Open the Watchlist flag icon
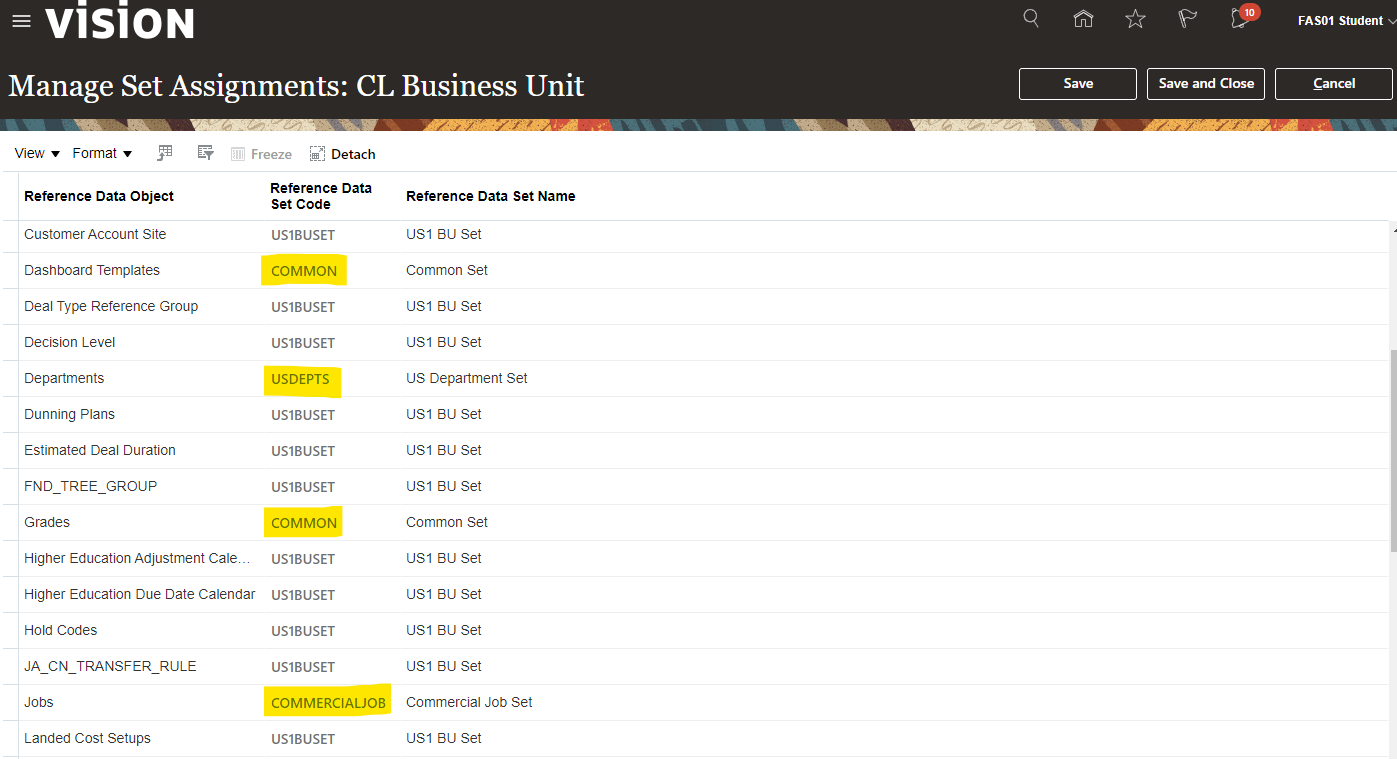The height and width of the screenshot is (759, 1397). click(x=1187, y=19)
